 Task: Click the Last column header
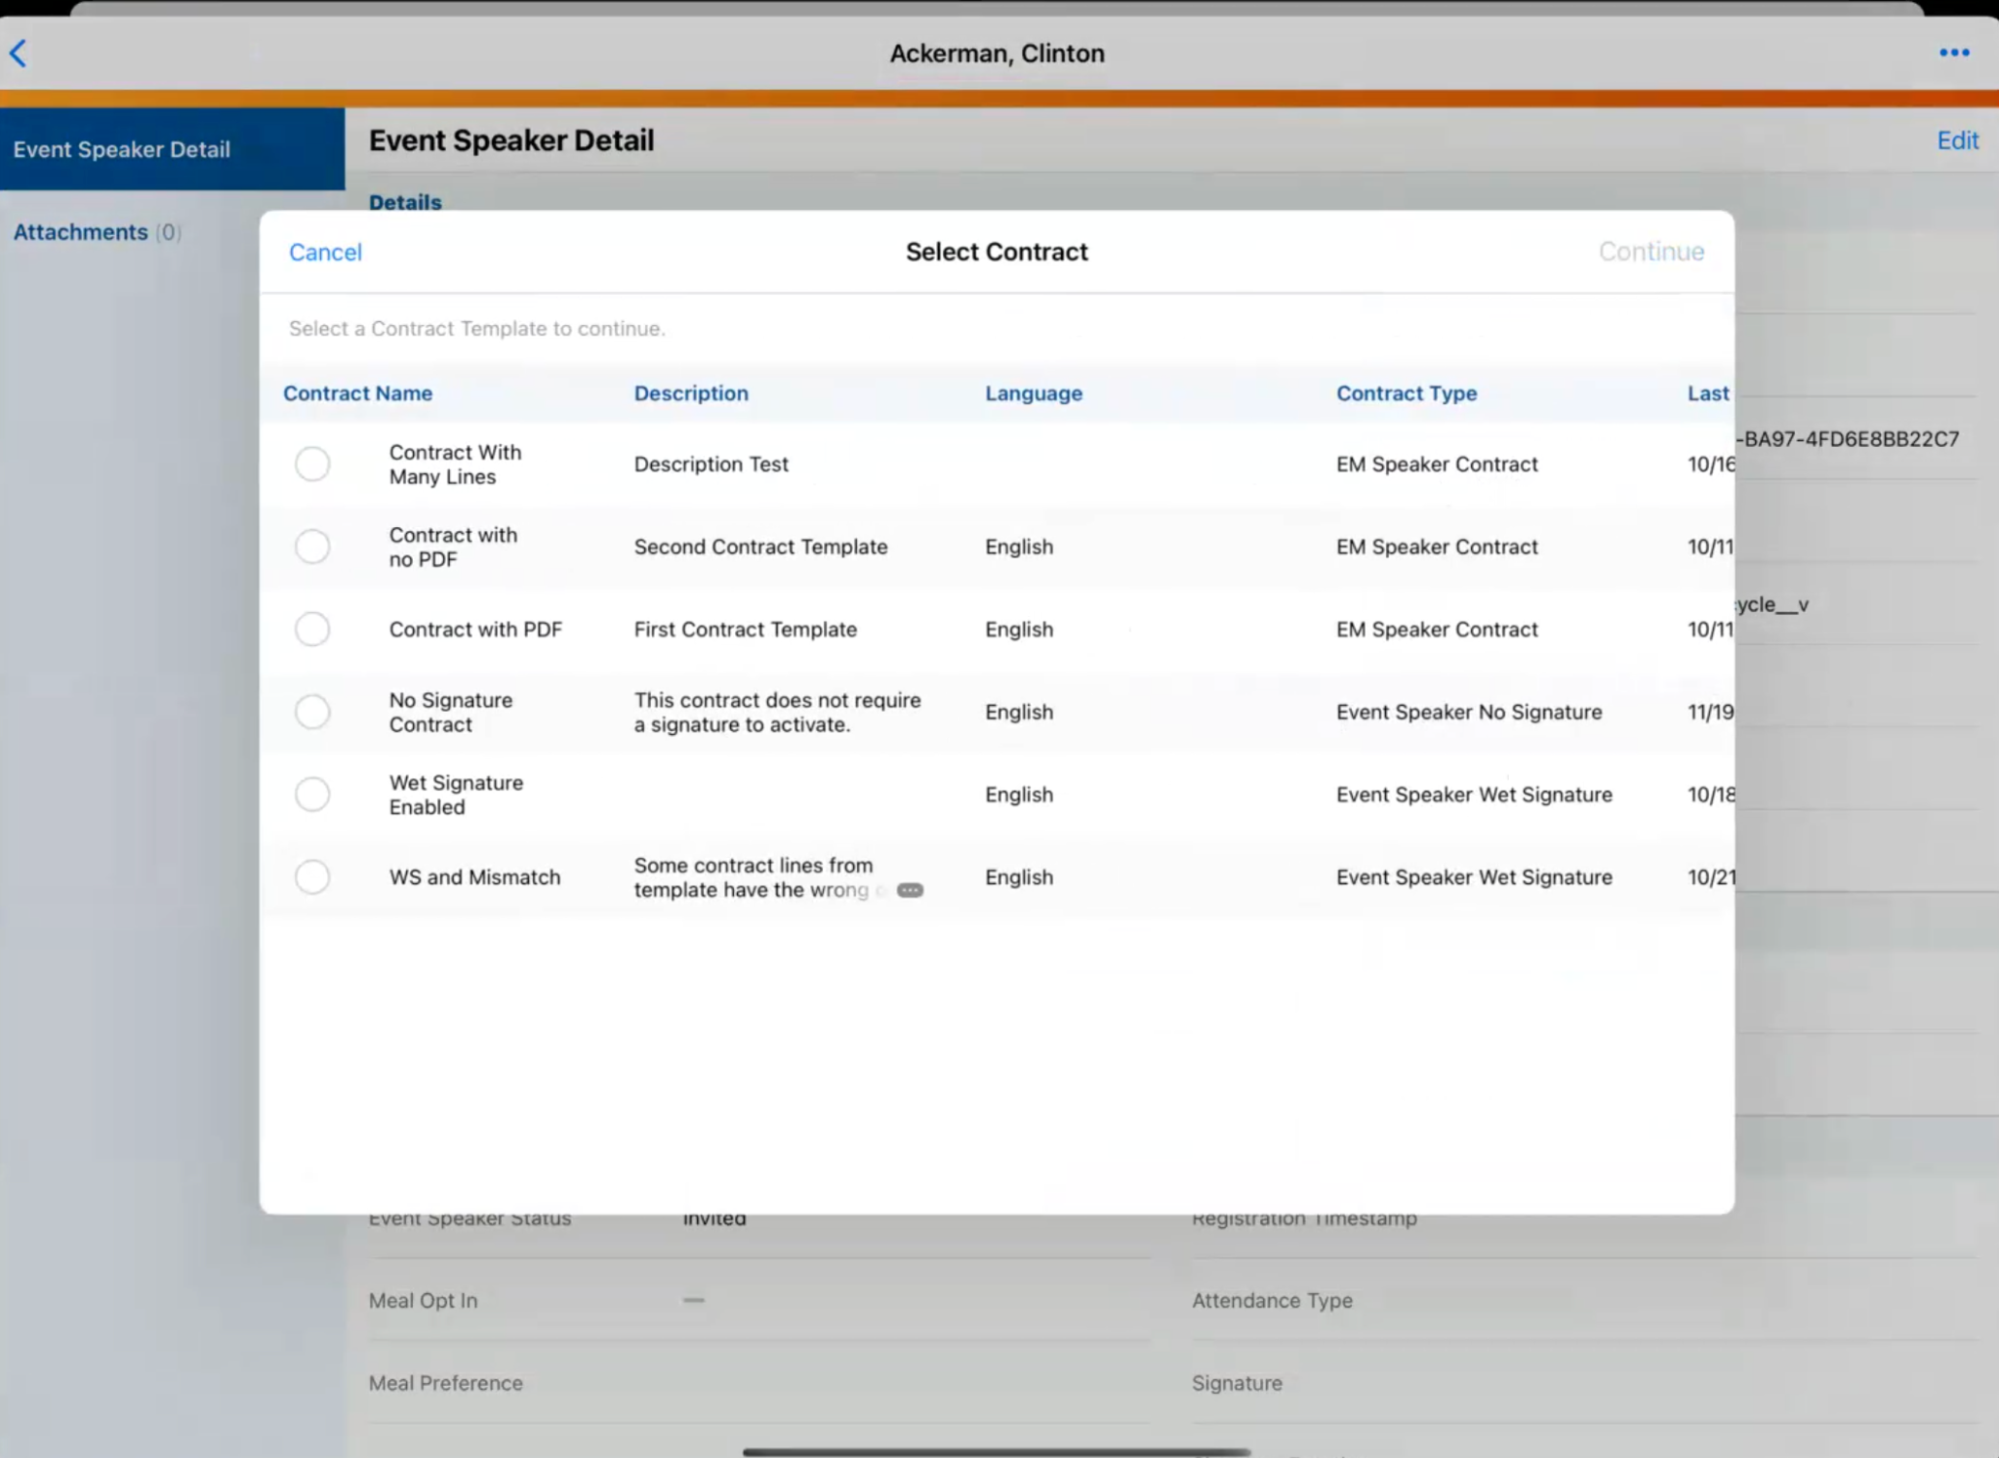1707,393
